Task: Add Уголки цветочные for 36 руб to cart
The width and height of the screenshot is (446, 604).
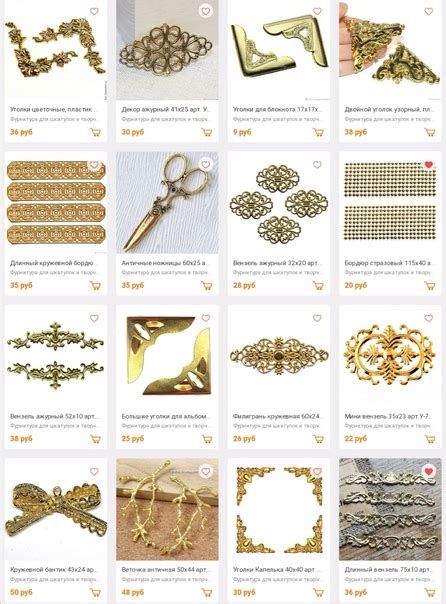Action: [x=95, y=133]
